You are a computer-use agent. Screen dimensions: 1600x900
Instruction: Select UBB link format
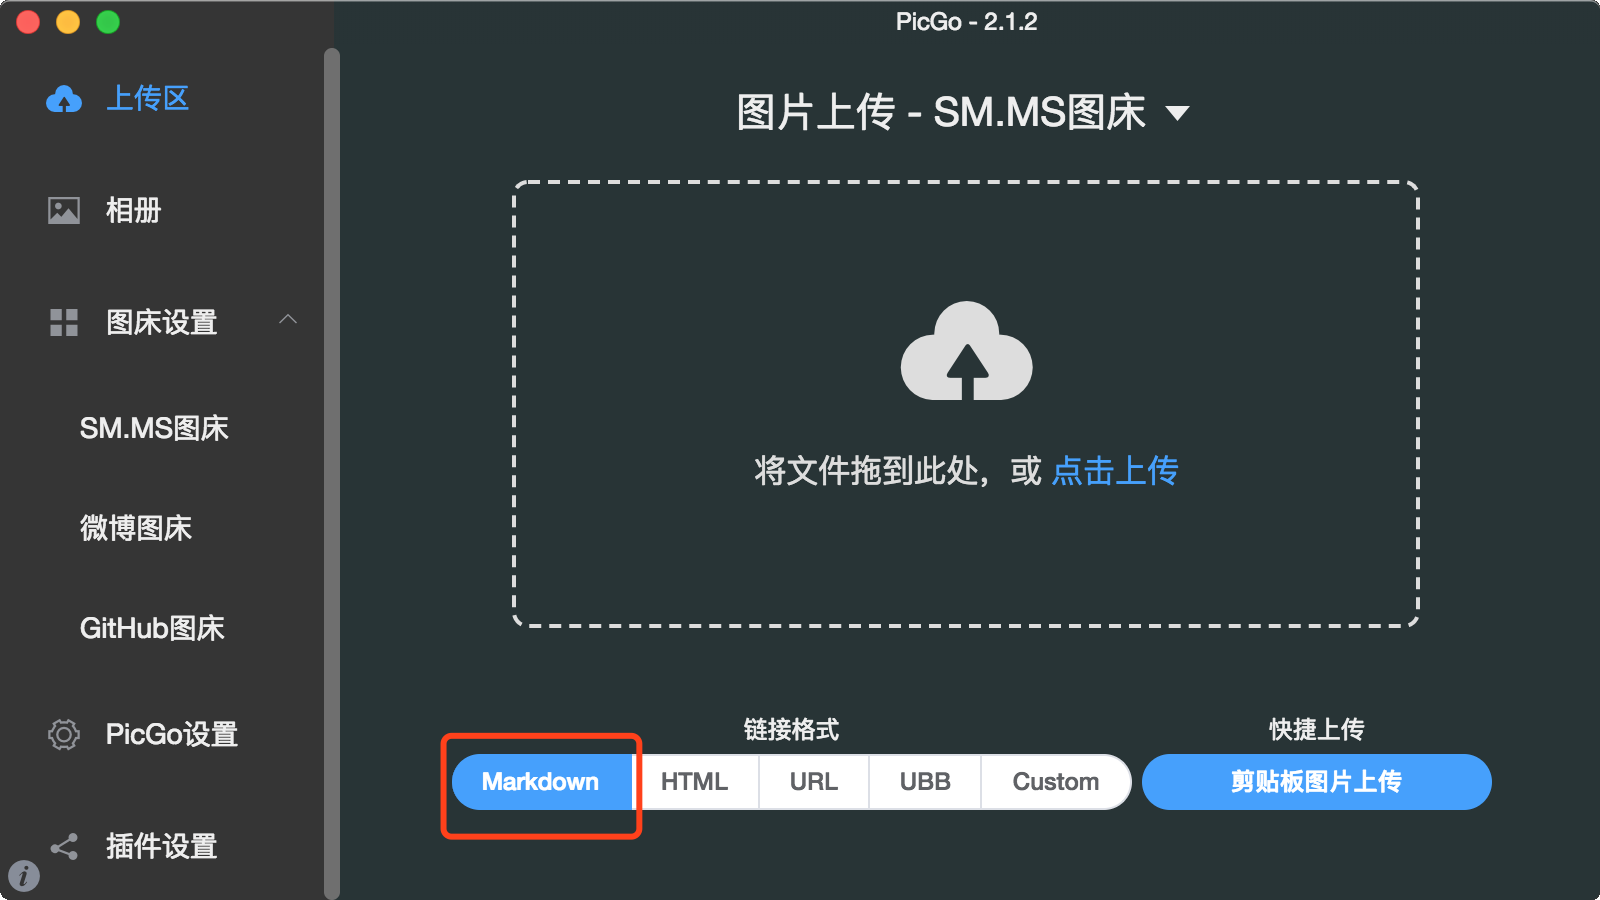(925, 782)
